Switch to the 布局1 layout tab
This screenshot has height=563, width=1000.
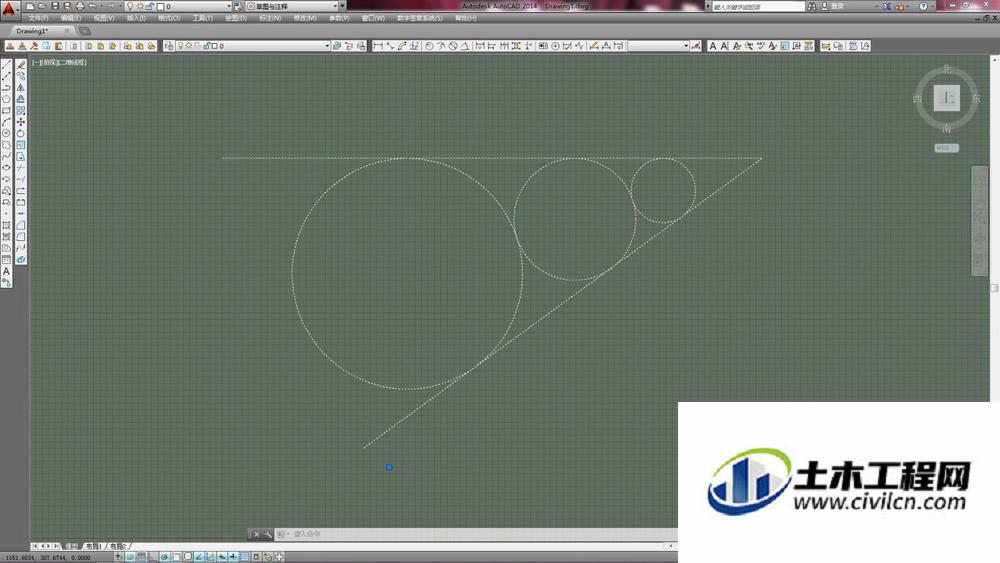pyautogui.click(x=93, y=546)
